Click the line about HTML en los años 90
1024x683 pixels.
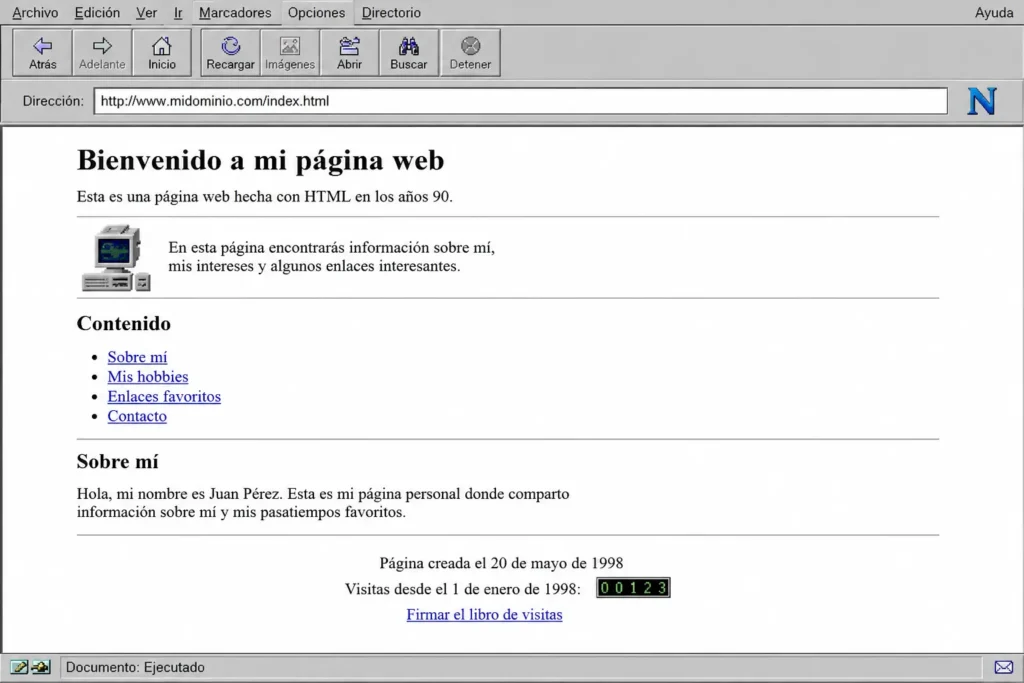pos(264,197)
